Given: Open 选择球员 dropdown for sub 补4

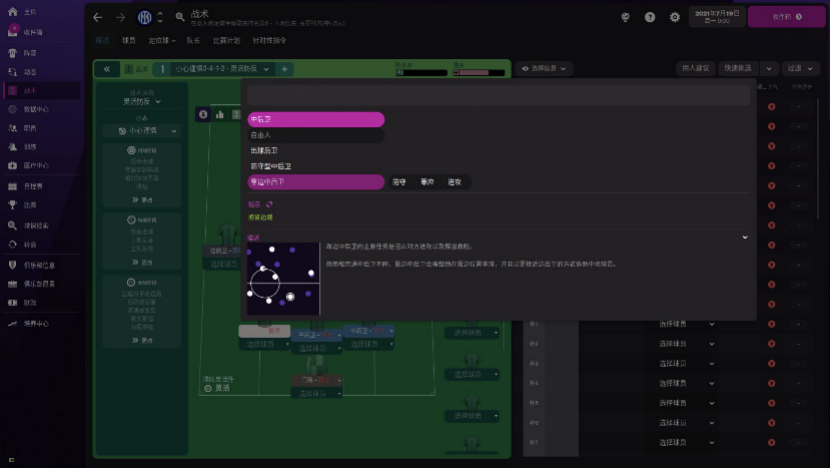Looking at the screenshot, I should tap(686, 383).
